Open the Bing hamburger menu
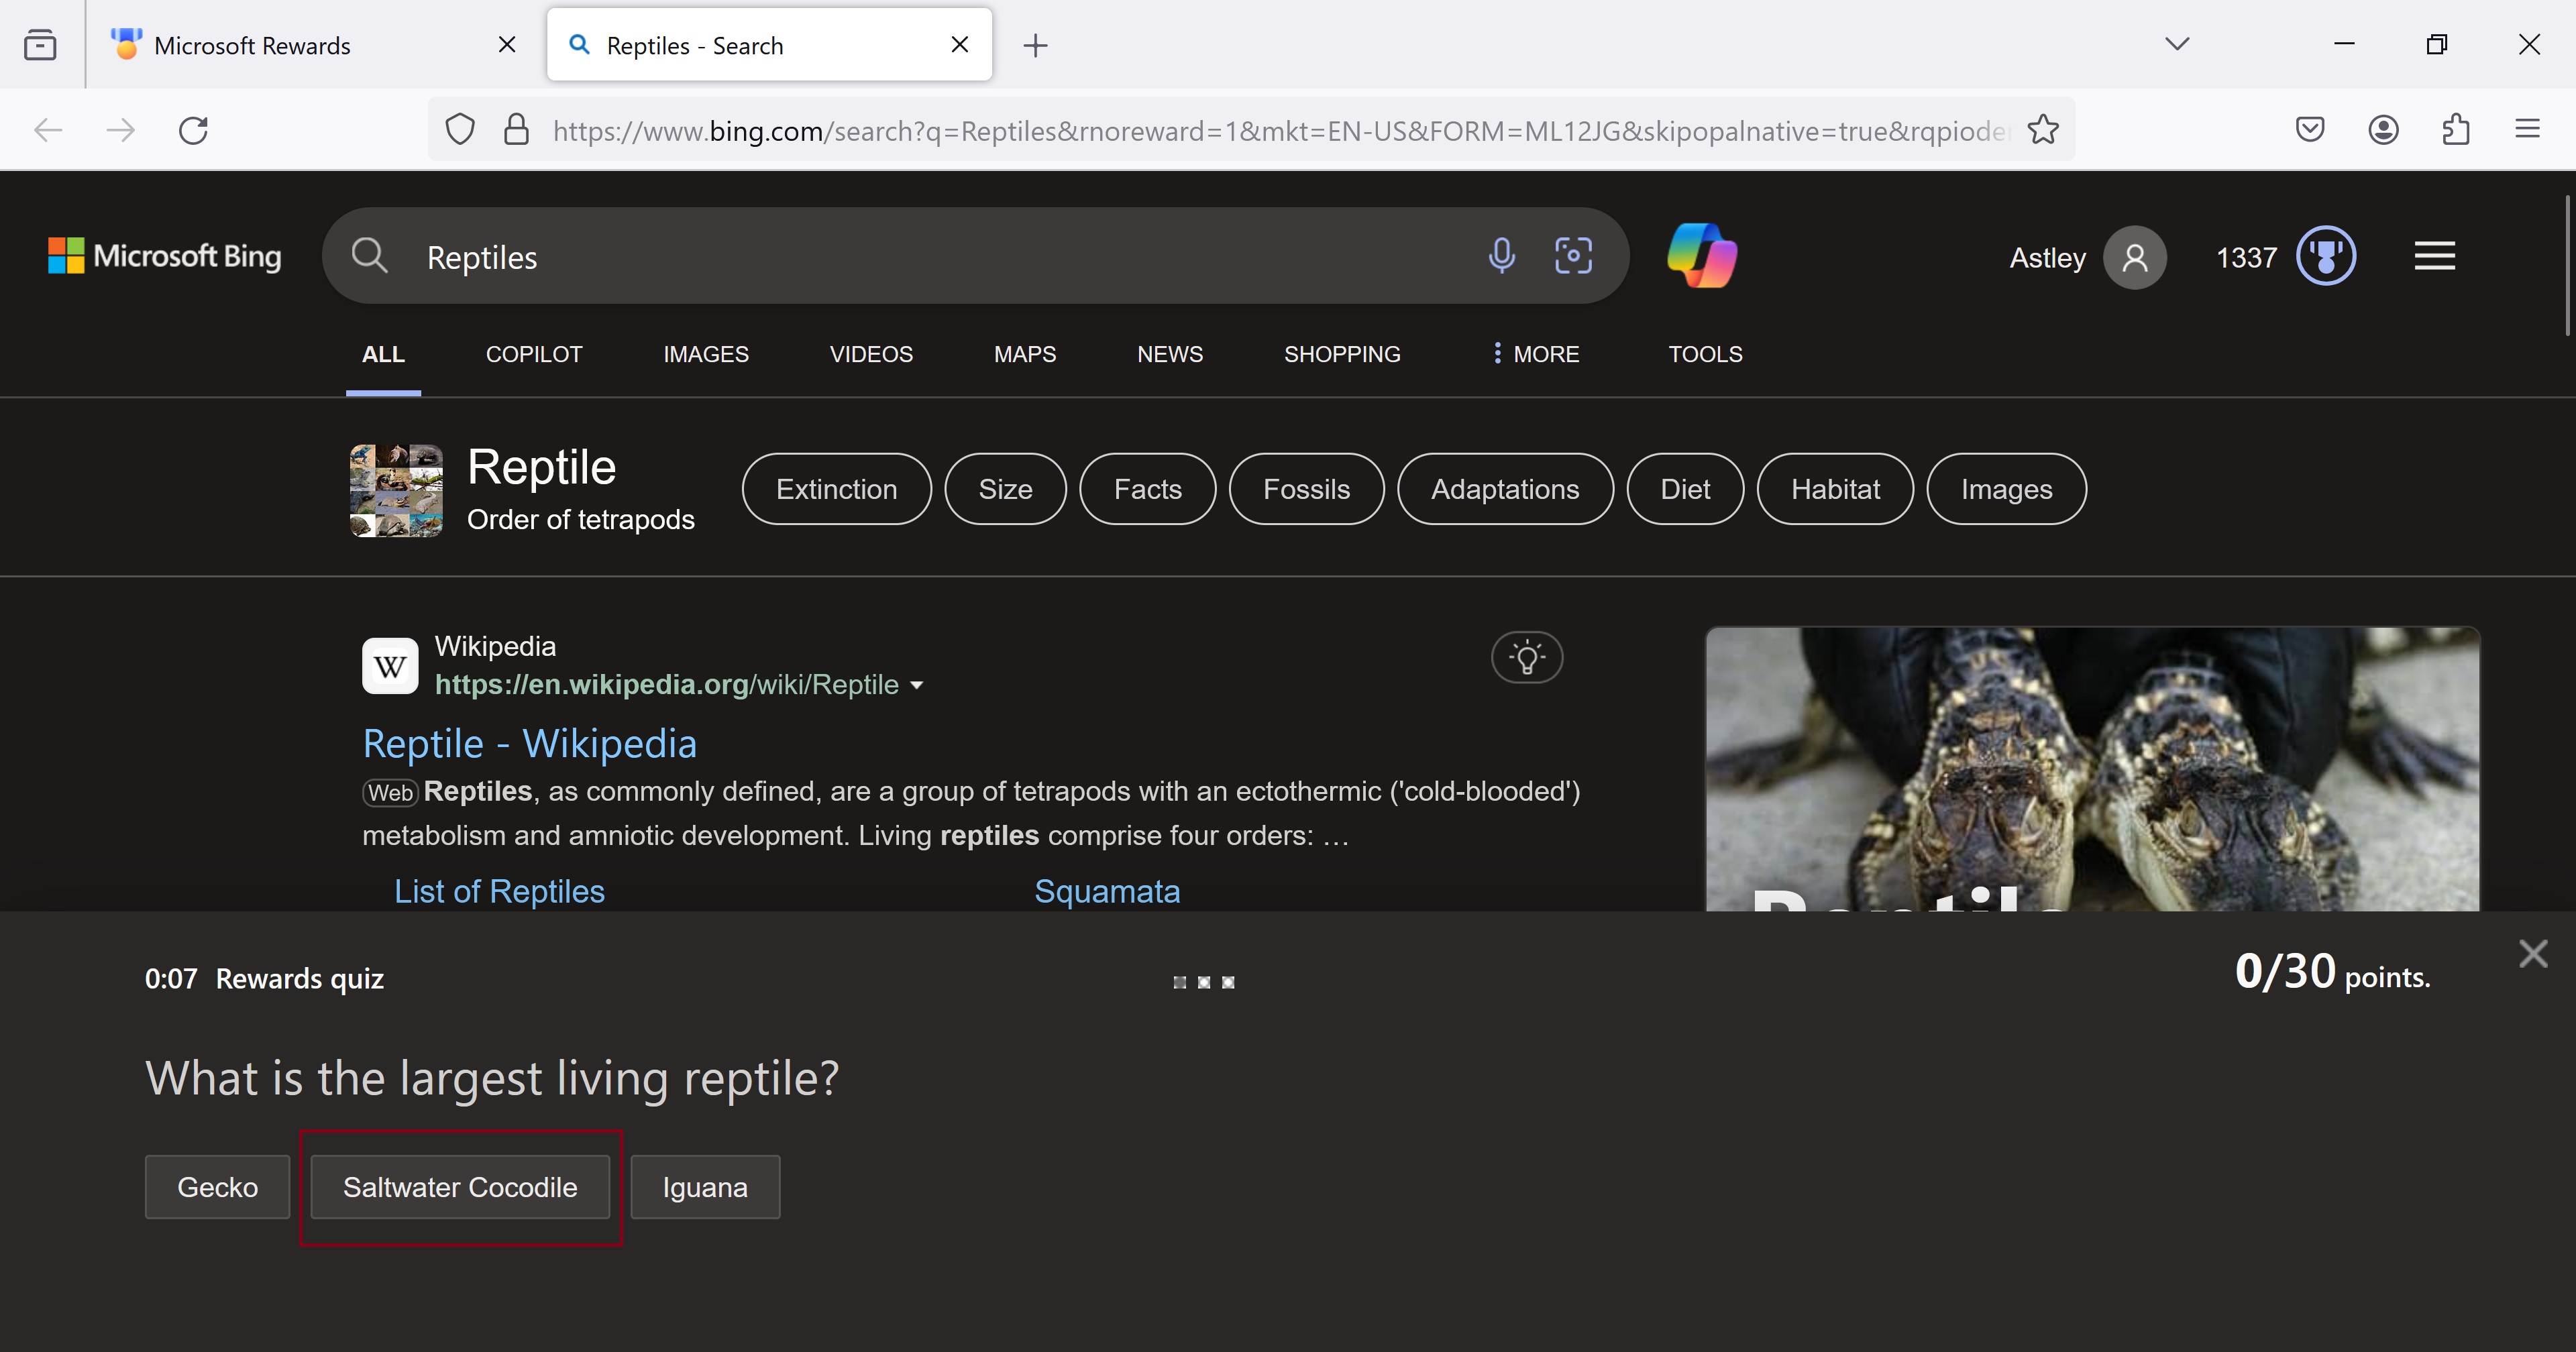This screenshot has height=1352, width=2576. tap(2434, 256)
